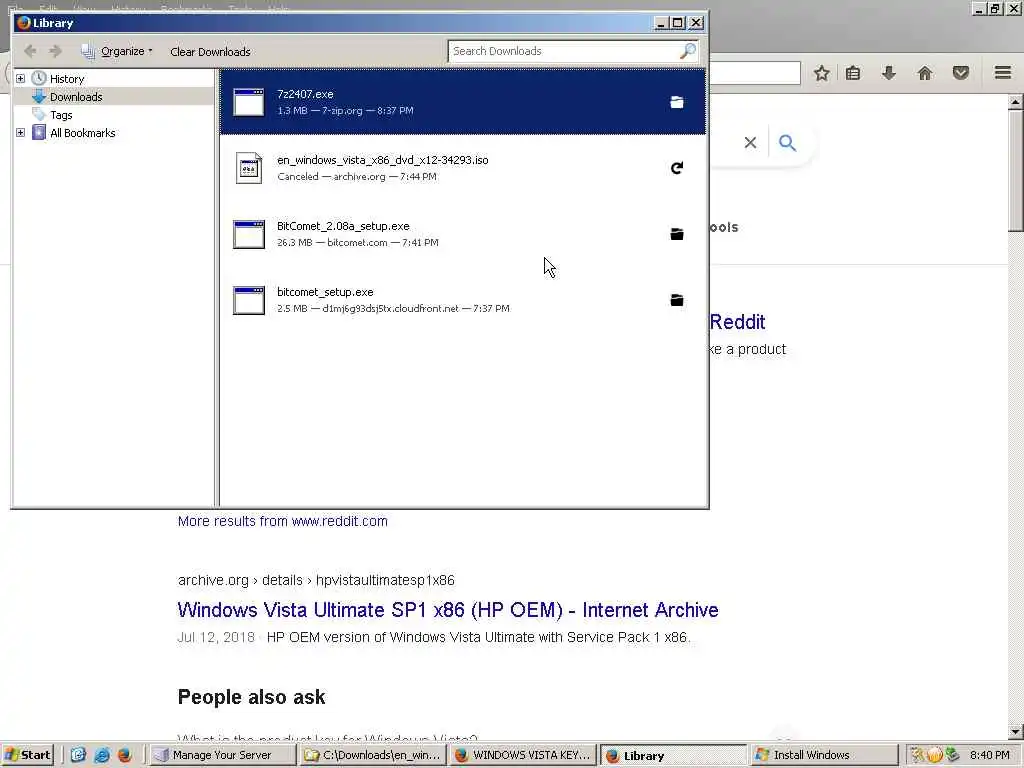Clear the Google search box with X
This screenshot has width=1024, height=768.
750,142
